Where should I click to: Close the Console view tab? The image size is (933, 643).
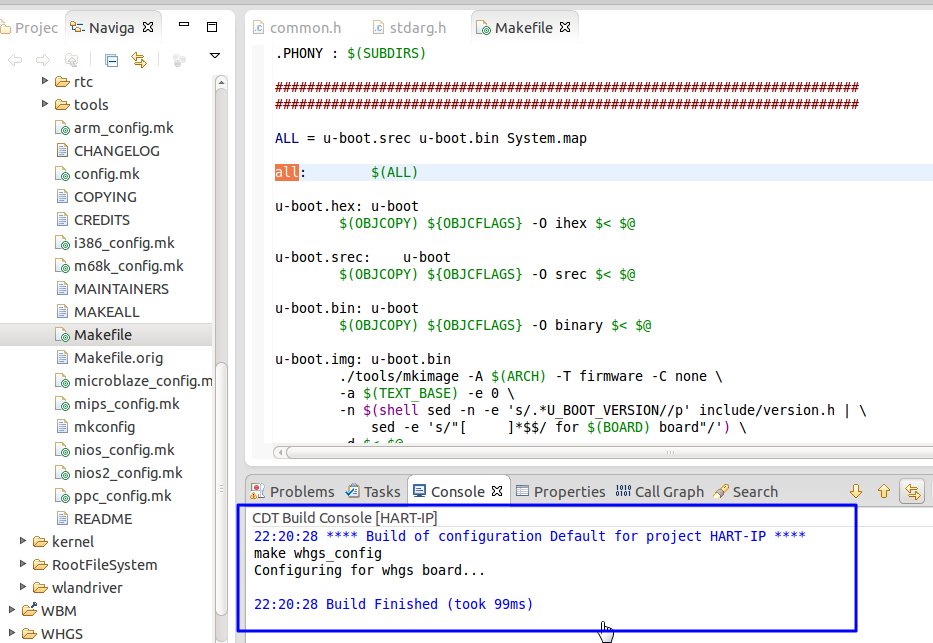497,491
